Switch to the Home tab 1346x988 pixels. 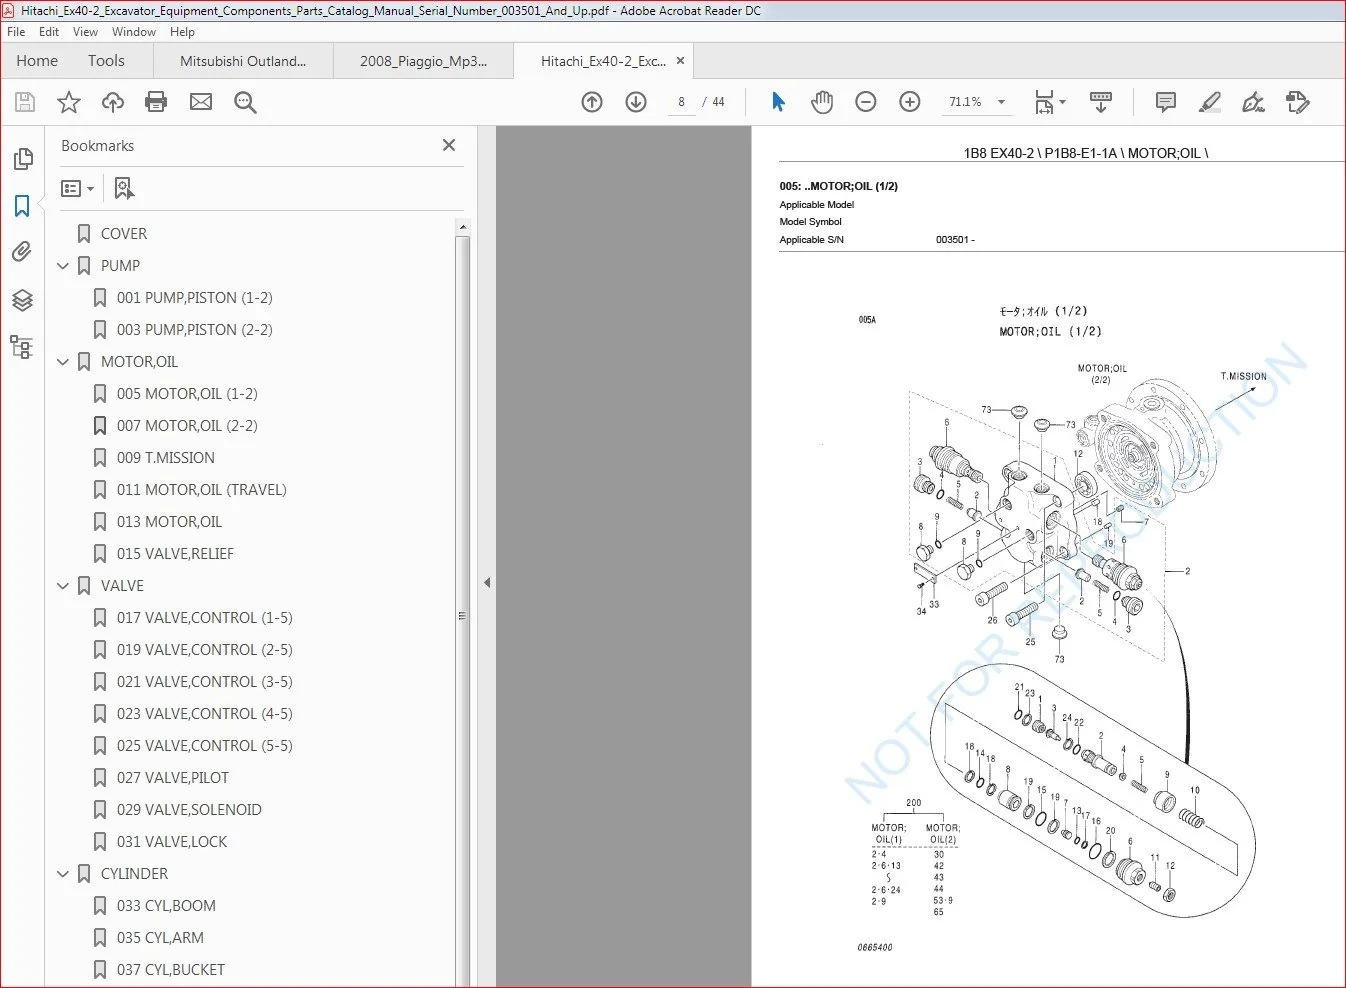[37, 61]
